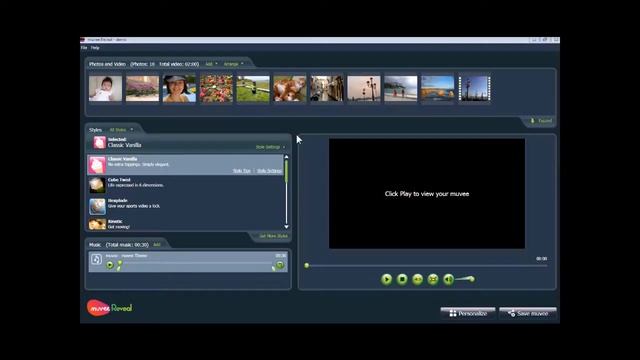Play the muvee preview
Image resolution: width=640 pixels, height=360 pixels.
click(x=386, y=279)
